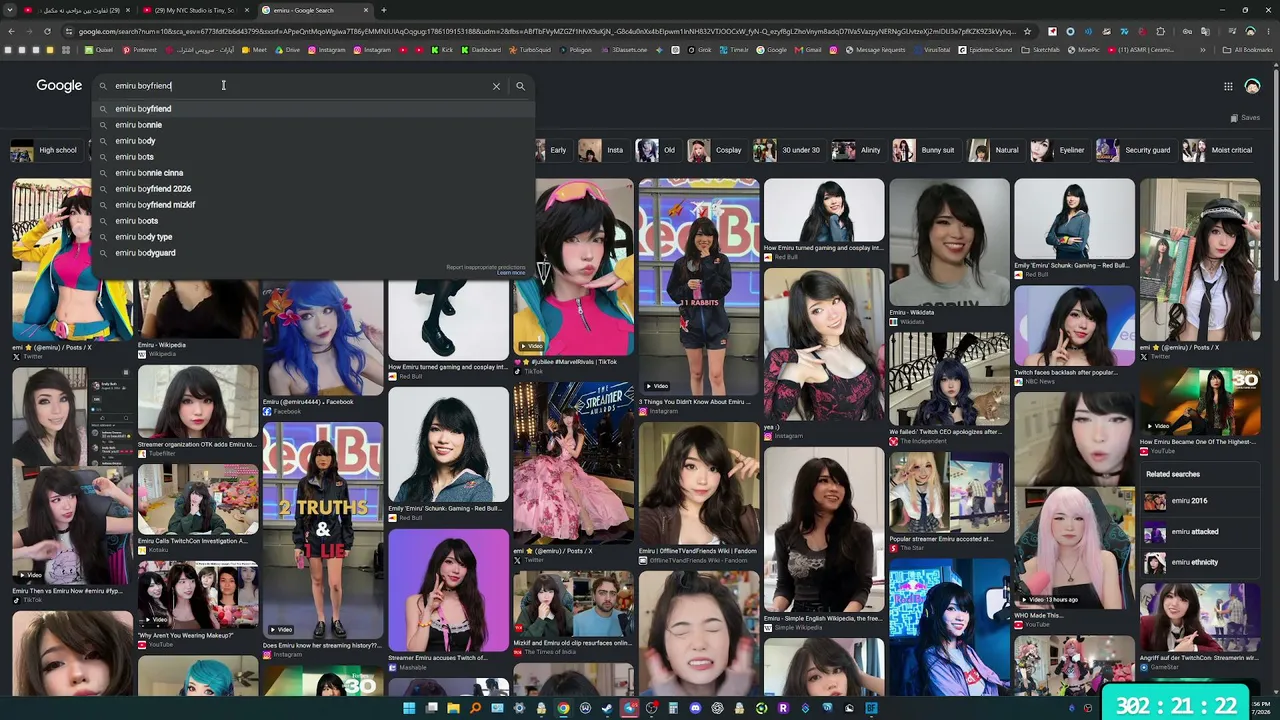Open '2 Truths & 1 Lie' Instagram video result

click(322, 530)
